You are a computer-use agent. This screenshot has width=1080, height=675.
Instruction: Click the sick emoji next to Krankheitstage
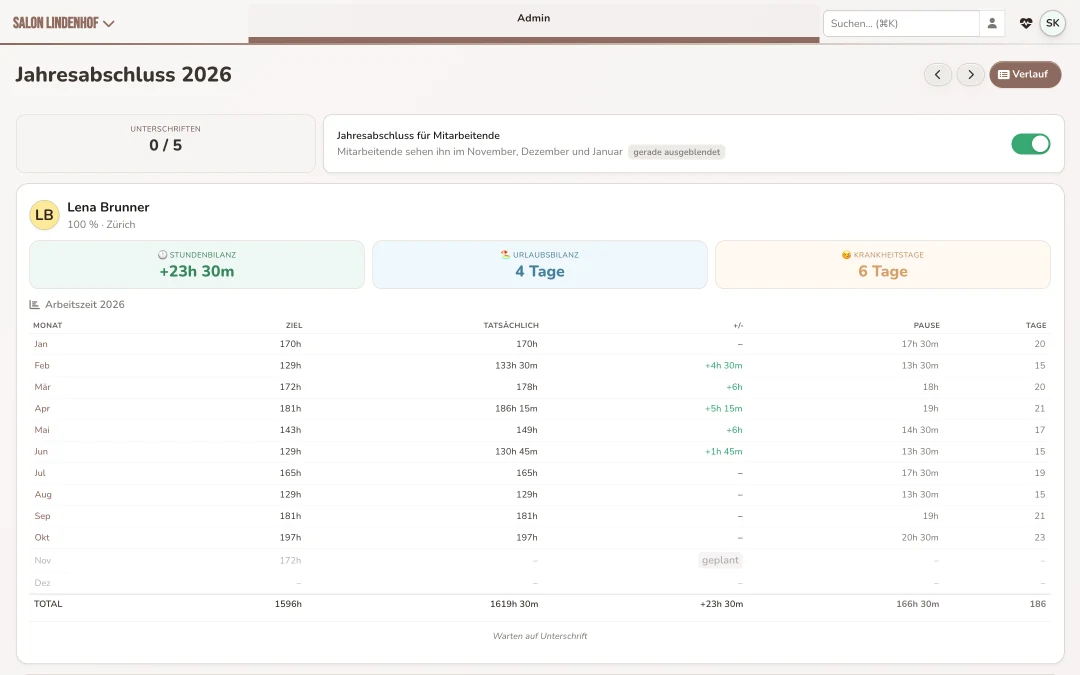pos(847,255)
